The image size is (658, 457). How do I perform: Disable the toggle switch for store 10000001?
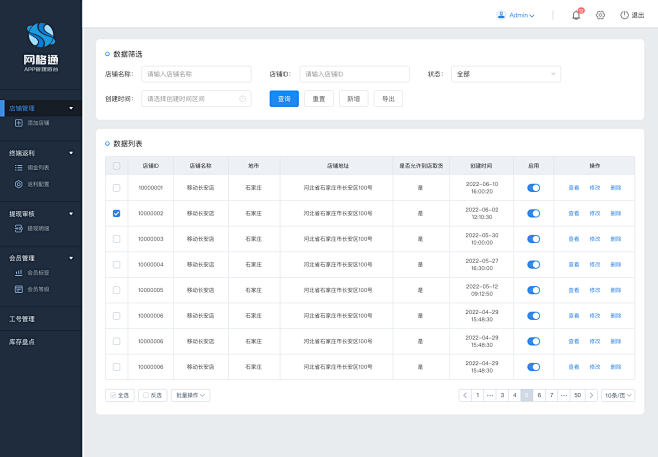[x=533, y=187]
